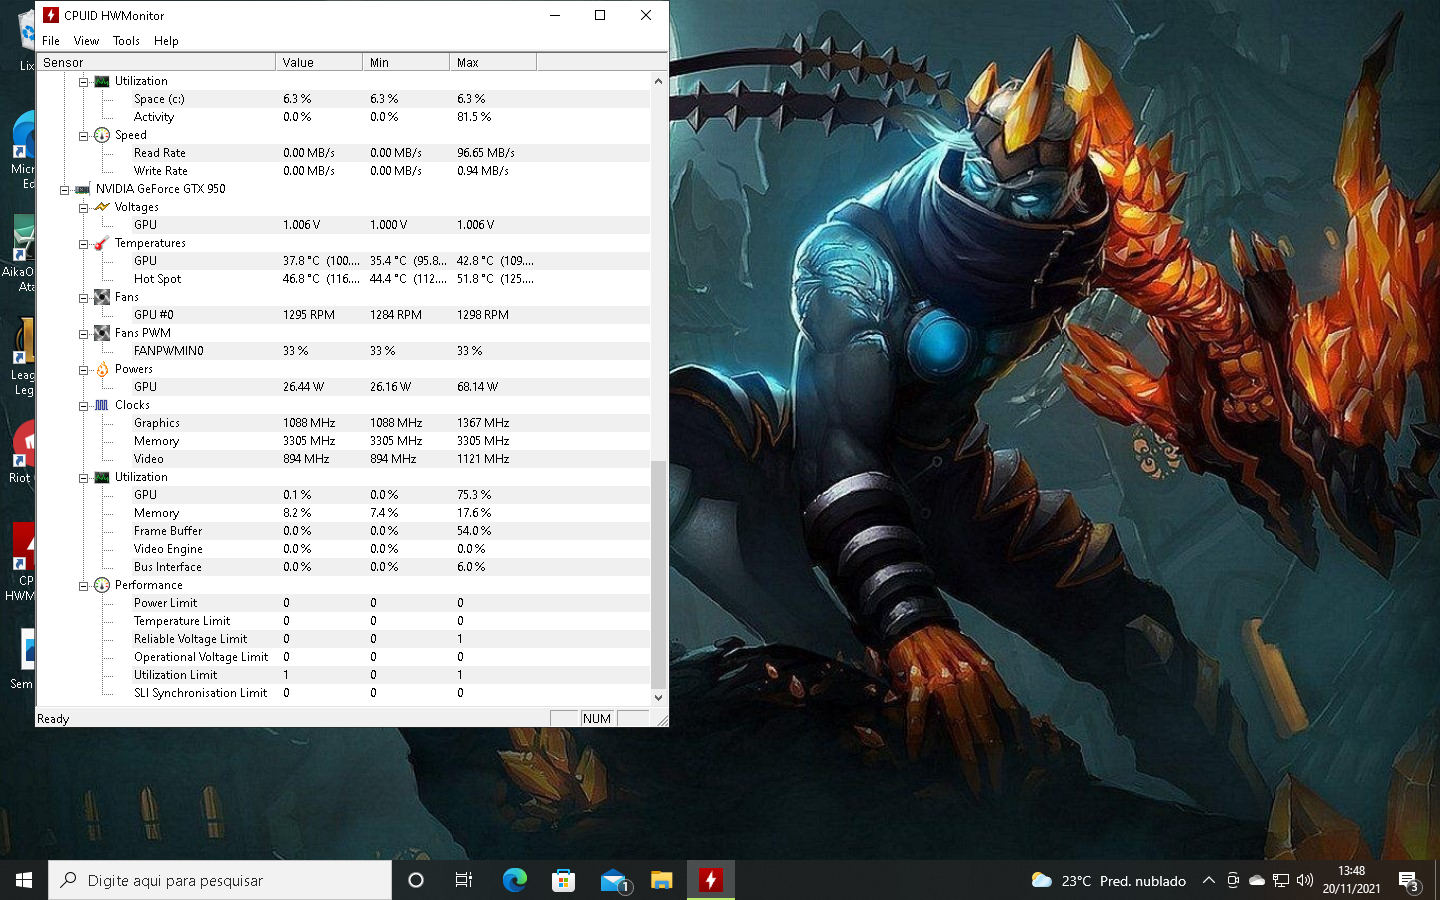Click the scroll up arrow in sensor list

[x=658, y=81]
